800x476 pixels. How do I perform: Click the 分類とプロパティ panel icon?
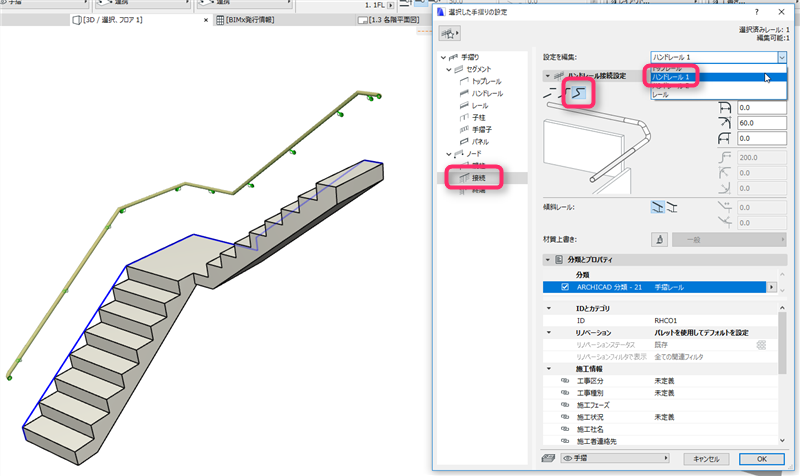click(559, 260)
